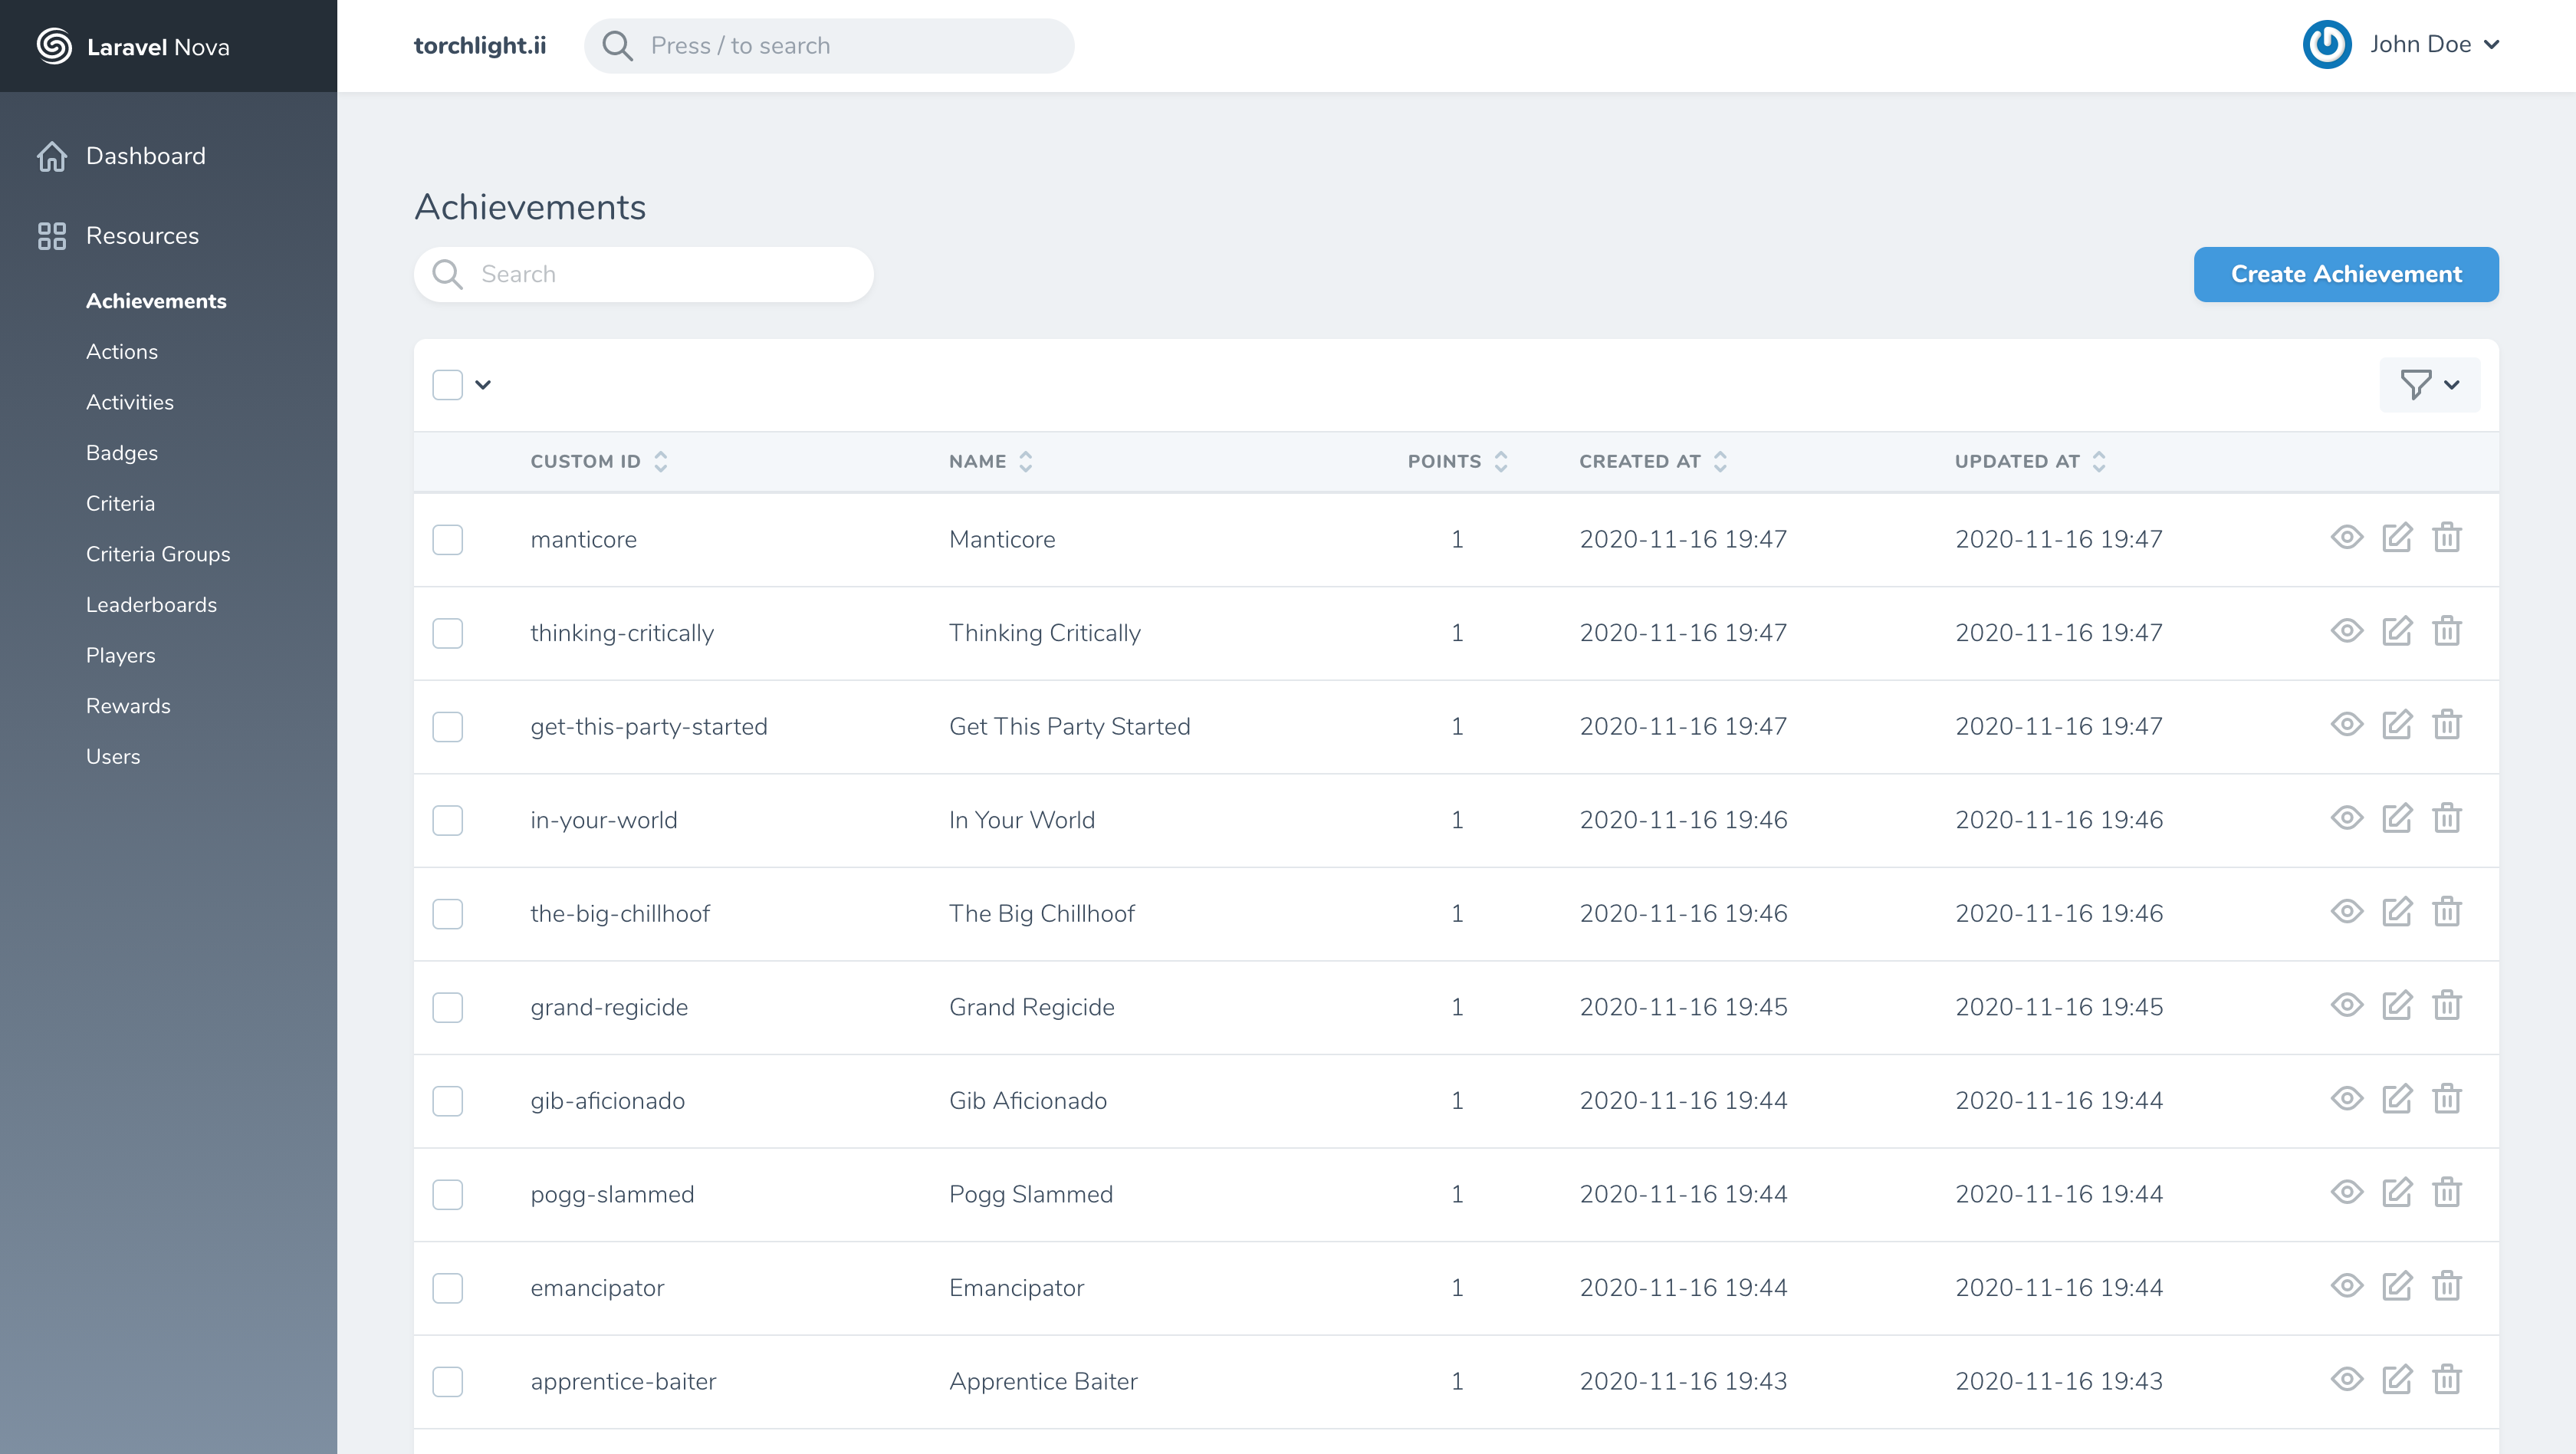This screenshot has height=1454, width=2576.
Task: Edit the-big-chillhoof achievement
Action: pos(2397,912)
